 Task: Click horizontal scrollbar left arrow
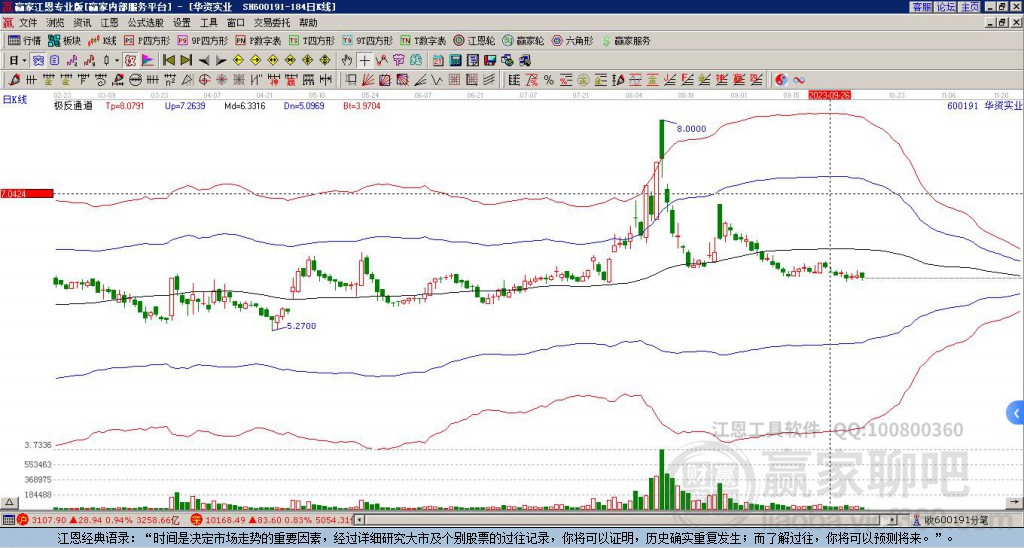click(359, 520)
